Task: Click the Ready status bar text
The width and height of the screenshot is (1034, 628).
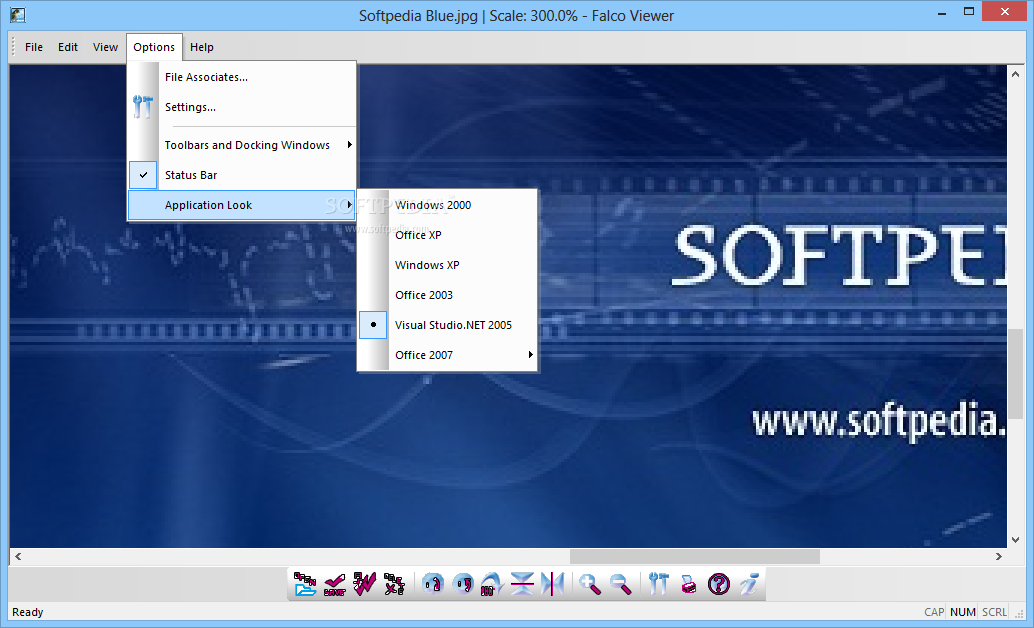Action: pos(28,612)
